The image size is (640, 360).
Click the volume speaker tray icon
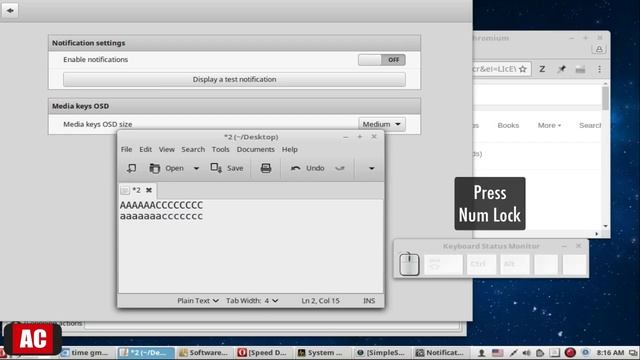coord(527,353)
